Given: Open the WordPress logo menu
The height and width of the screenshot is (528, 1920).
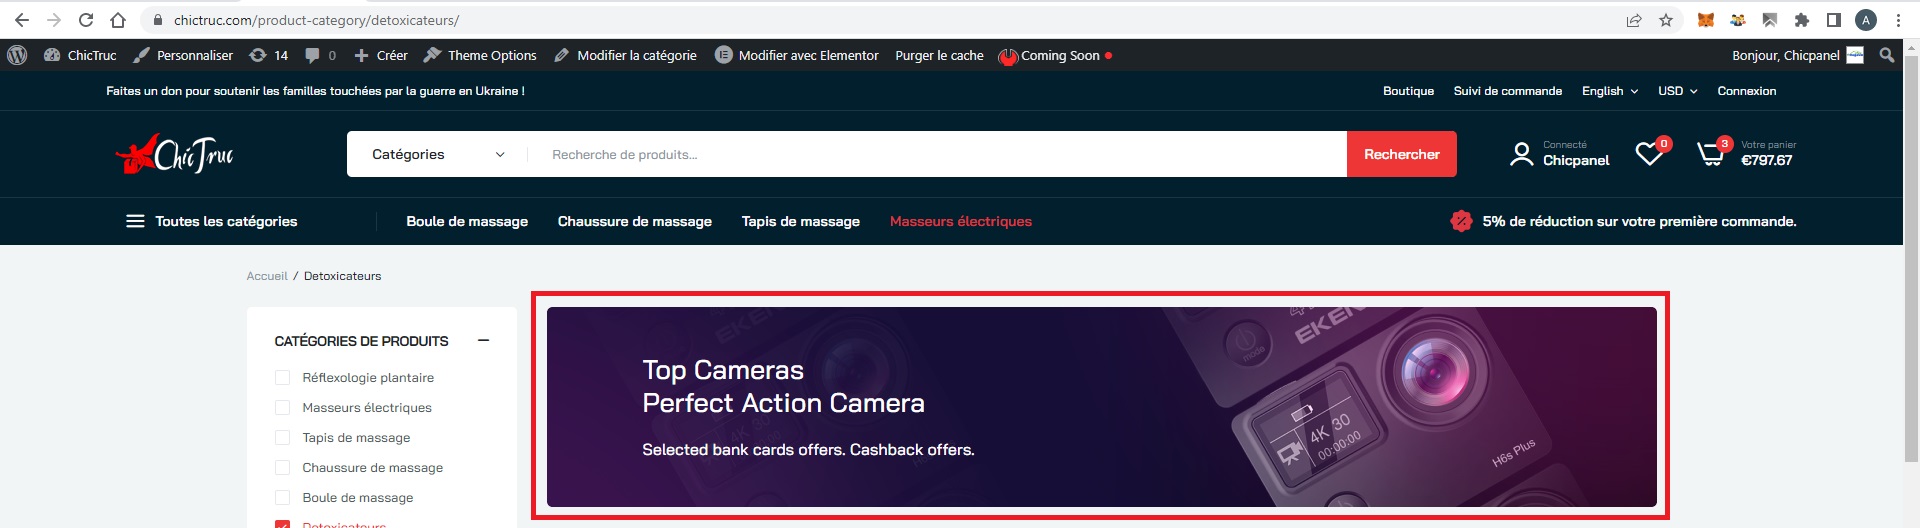Looking at the screenshot, I should pos(17,55).
